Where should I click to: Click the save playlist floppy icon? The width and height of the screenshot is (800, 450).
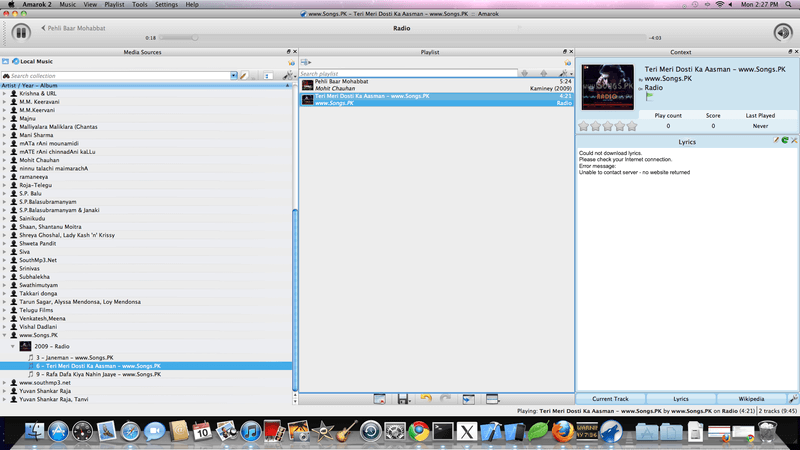[403, 399]
